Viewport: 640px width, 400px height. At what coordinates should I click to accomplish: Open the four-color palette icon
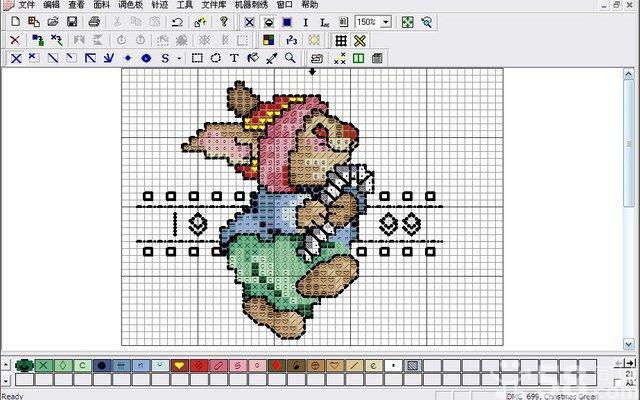269,40
